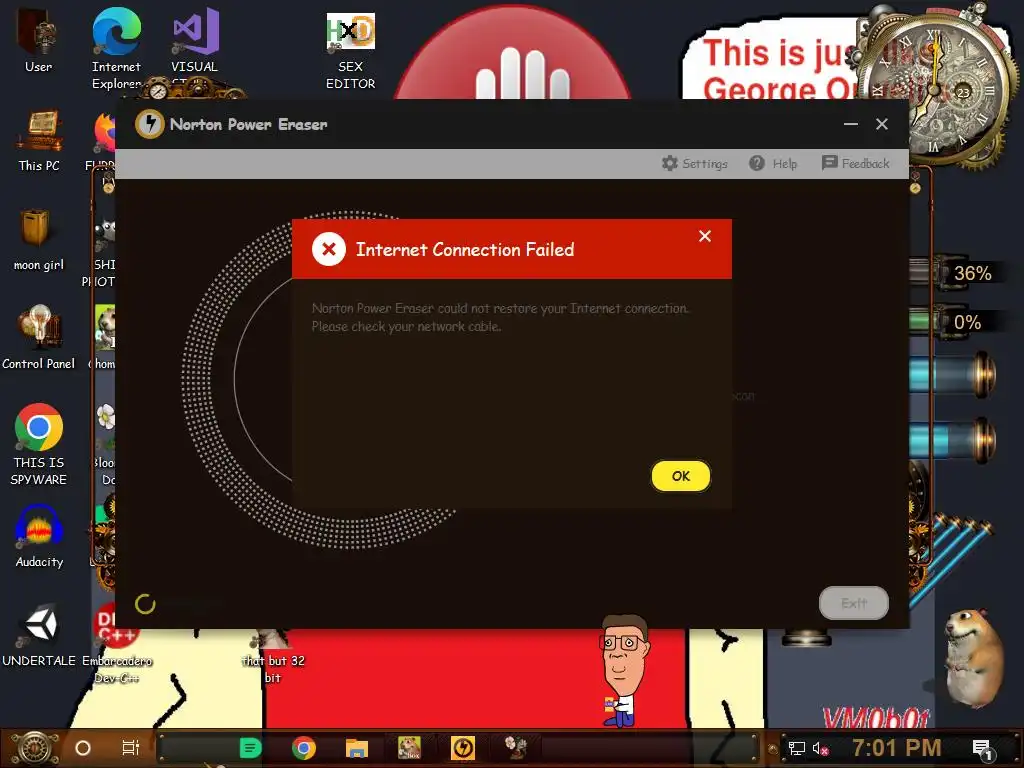Click the 0% gauge gadget
This screenshot has height=768, width=1024.
click(959, 322)
